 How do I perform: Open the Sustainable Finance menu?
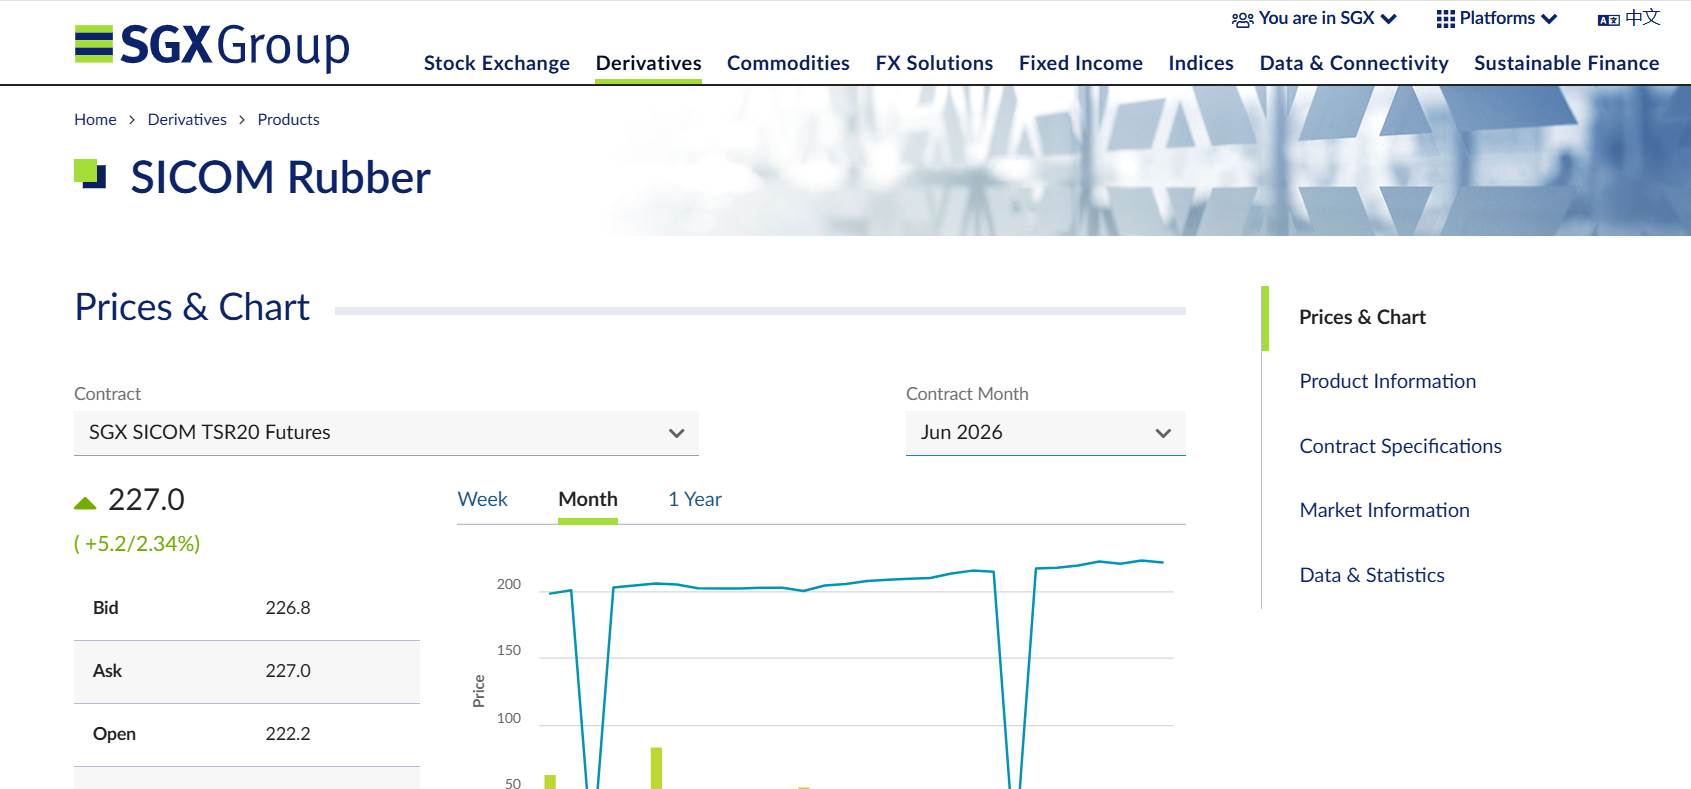tap(1567, 63)
